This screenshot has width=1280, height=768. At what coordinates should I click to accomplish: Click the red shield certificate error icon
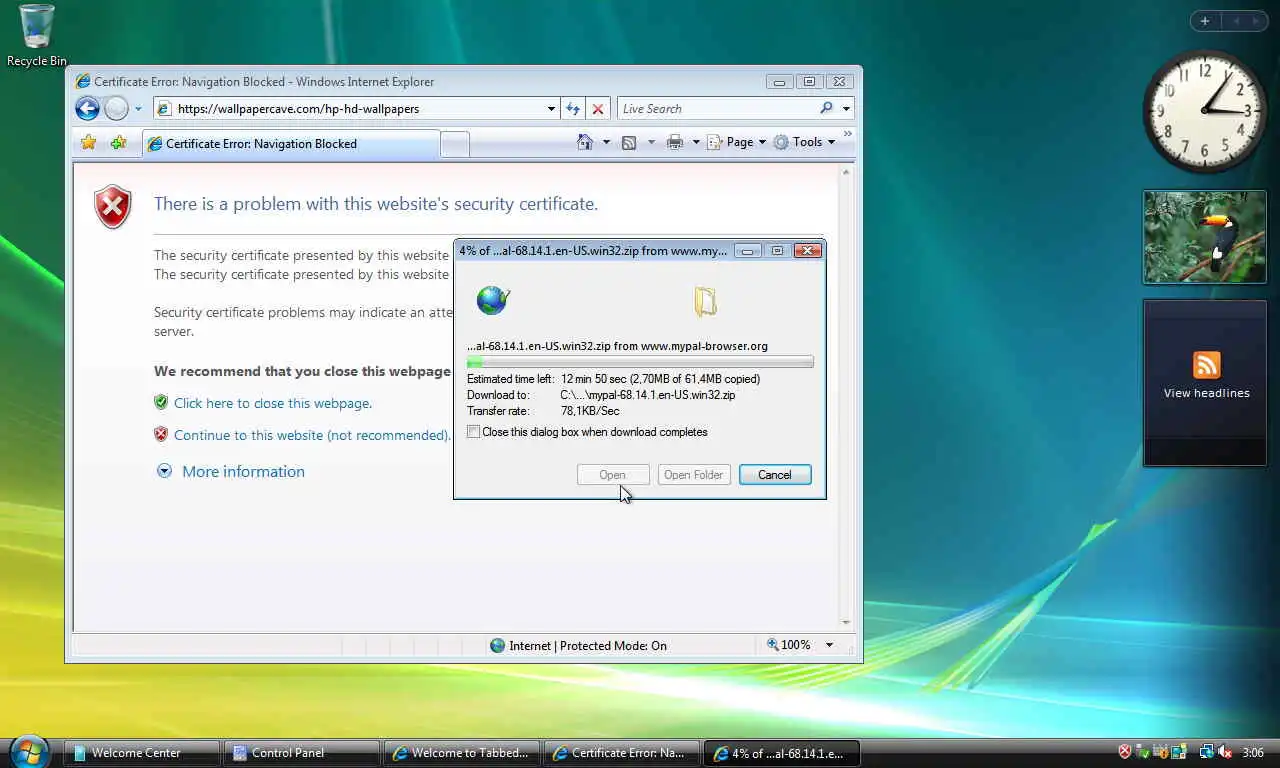[x=112, y=207]
